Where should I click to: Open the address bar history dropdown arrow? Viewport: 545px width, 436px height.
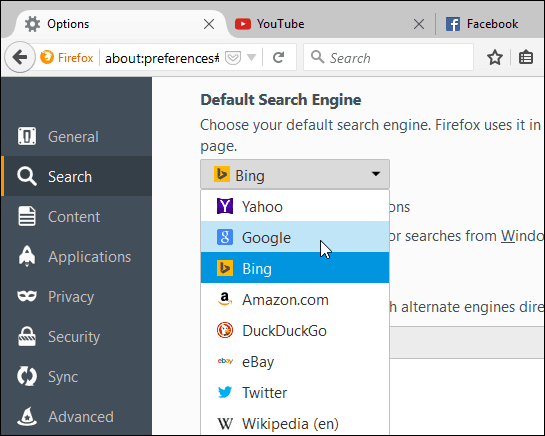251,57
